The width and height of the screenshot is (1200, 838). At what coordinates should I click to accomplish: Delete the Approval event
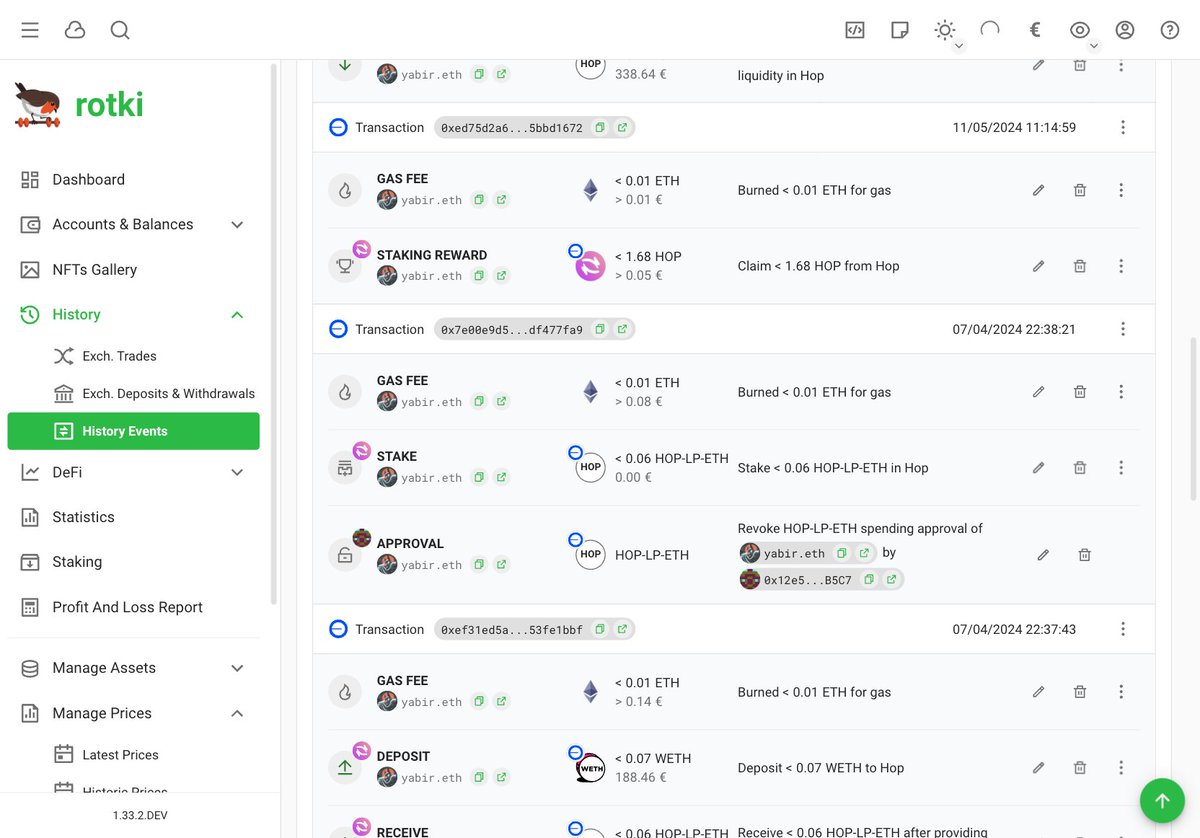click(1085, 554)
